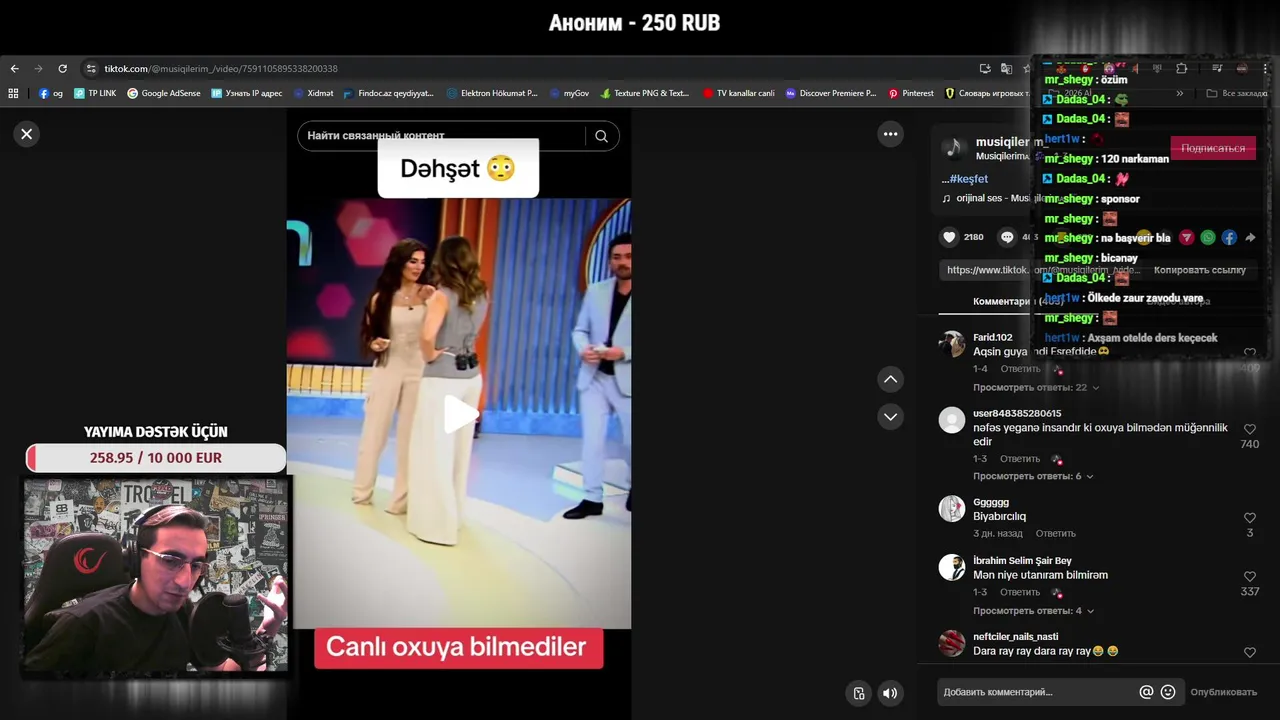Open the Elektron Hökumət bookmark
Screen dimensions: 1280x720
pos(492,93)
